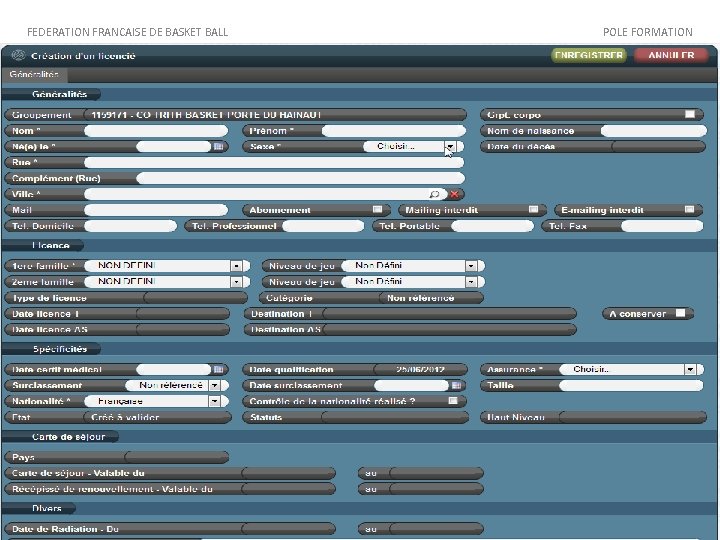The width and height of the screenshot is (720, 540).
Task: Click the Statuts field
Action: click(395, 417)
